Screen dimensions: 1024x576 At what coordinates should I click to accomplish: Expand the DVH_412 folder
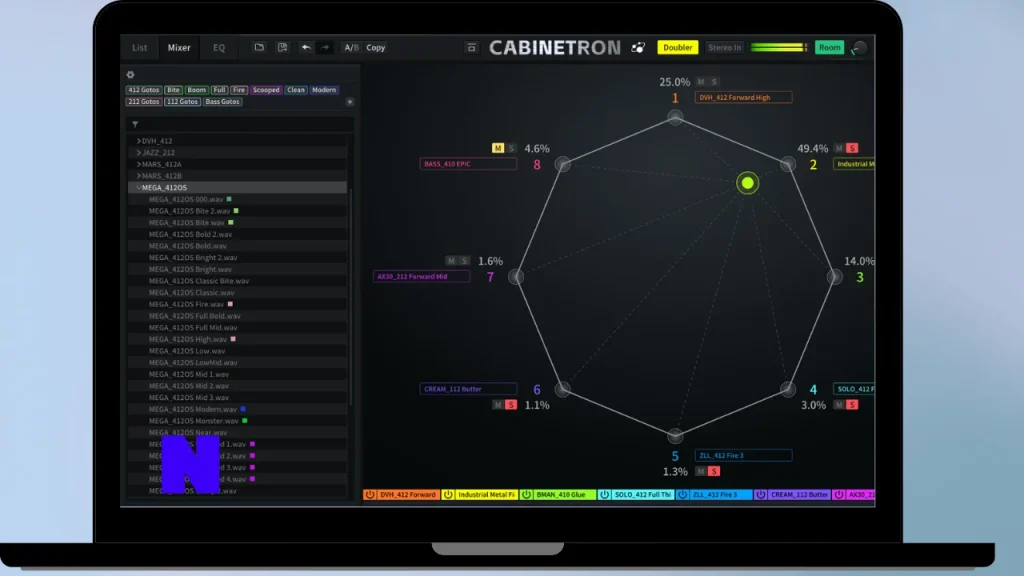(138, 141)
